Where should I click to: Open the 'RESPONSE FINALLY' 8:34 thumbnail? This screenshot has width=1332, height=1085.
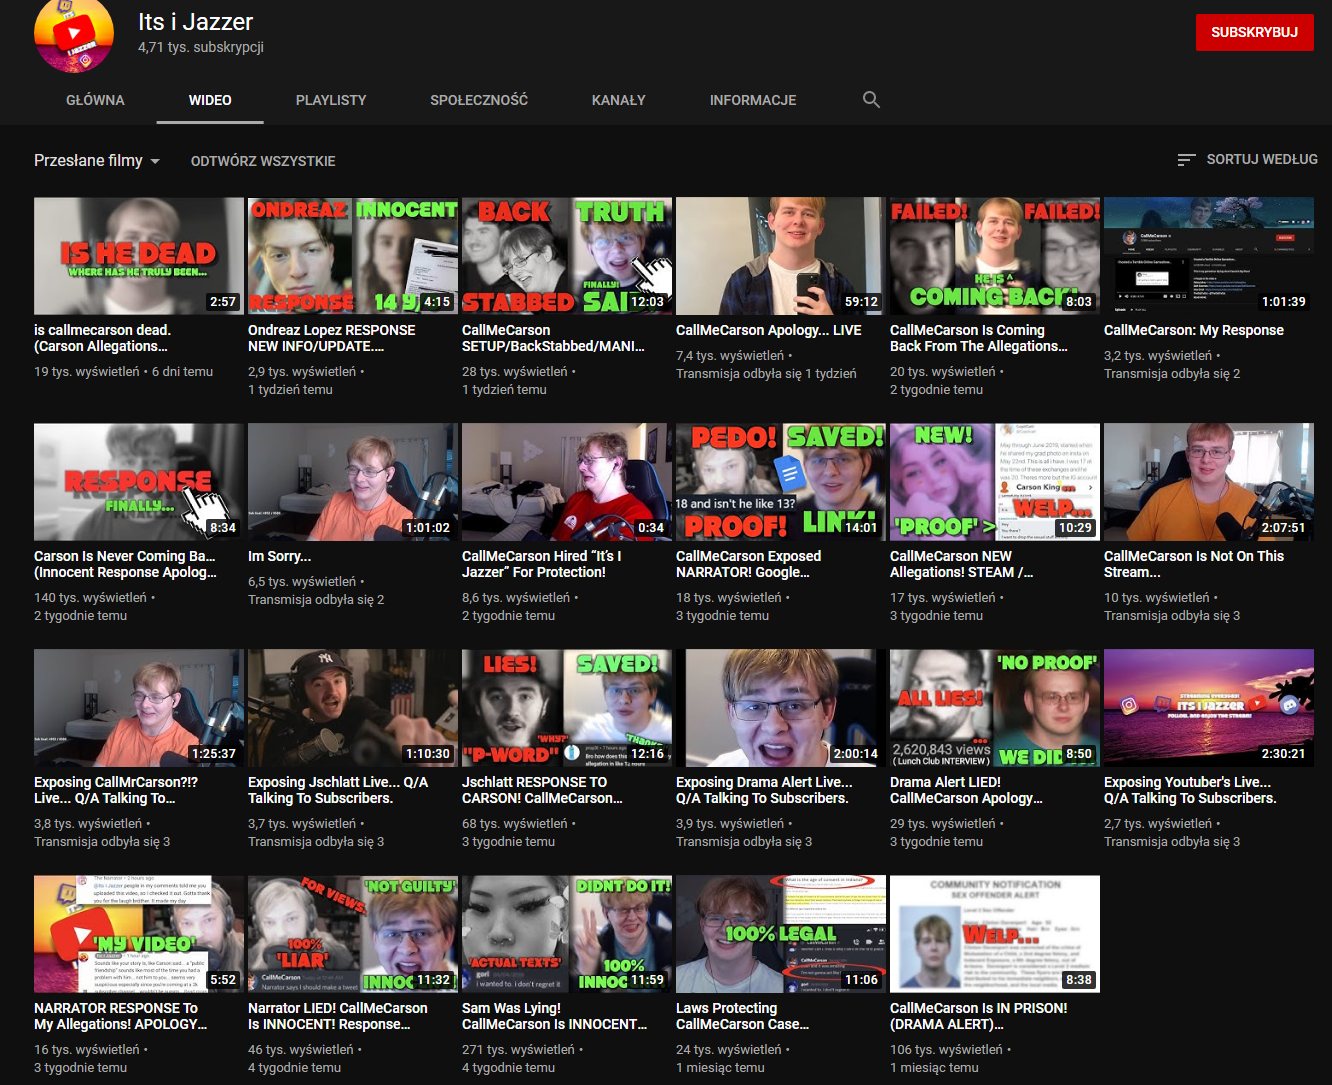139,482
